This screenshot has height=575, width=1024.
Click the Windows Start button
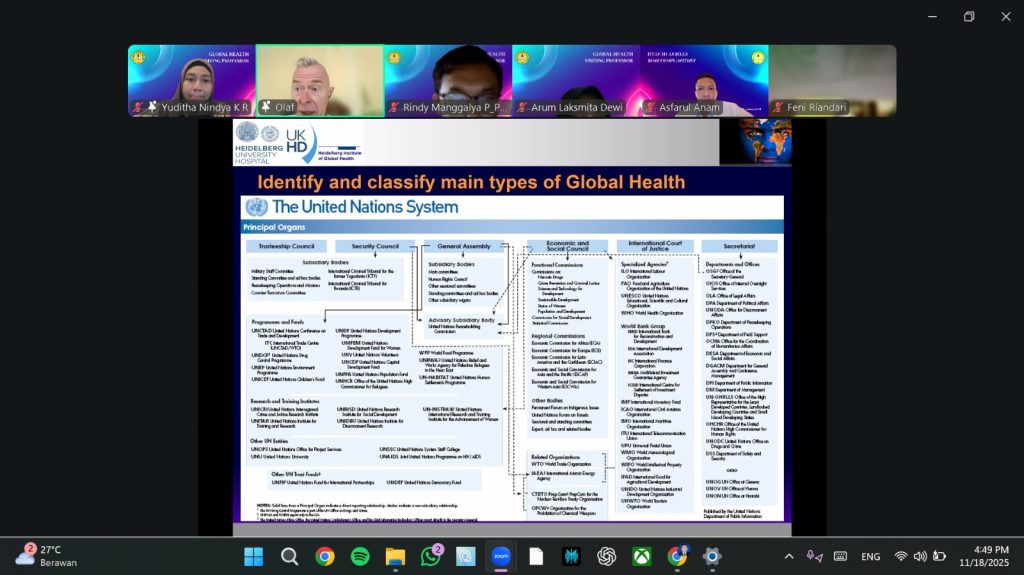[x=254, y=556]
